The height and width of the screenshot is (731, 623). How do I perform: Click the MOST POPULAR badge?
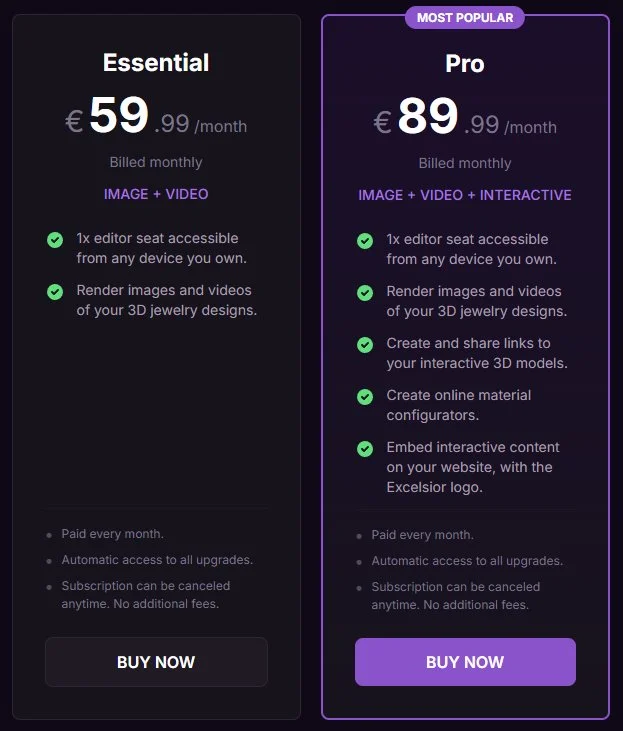tap(465, 18)
